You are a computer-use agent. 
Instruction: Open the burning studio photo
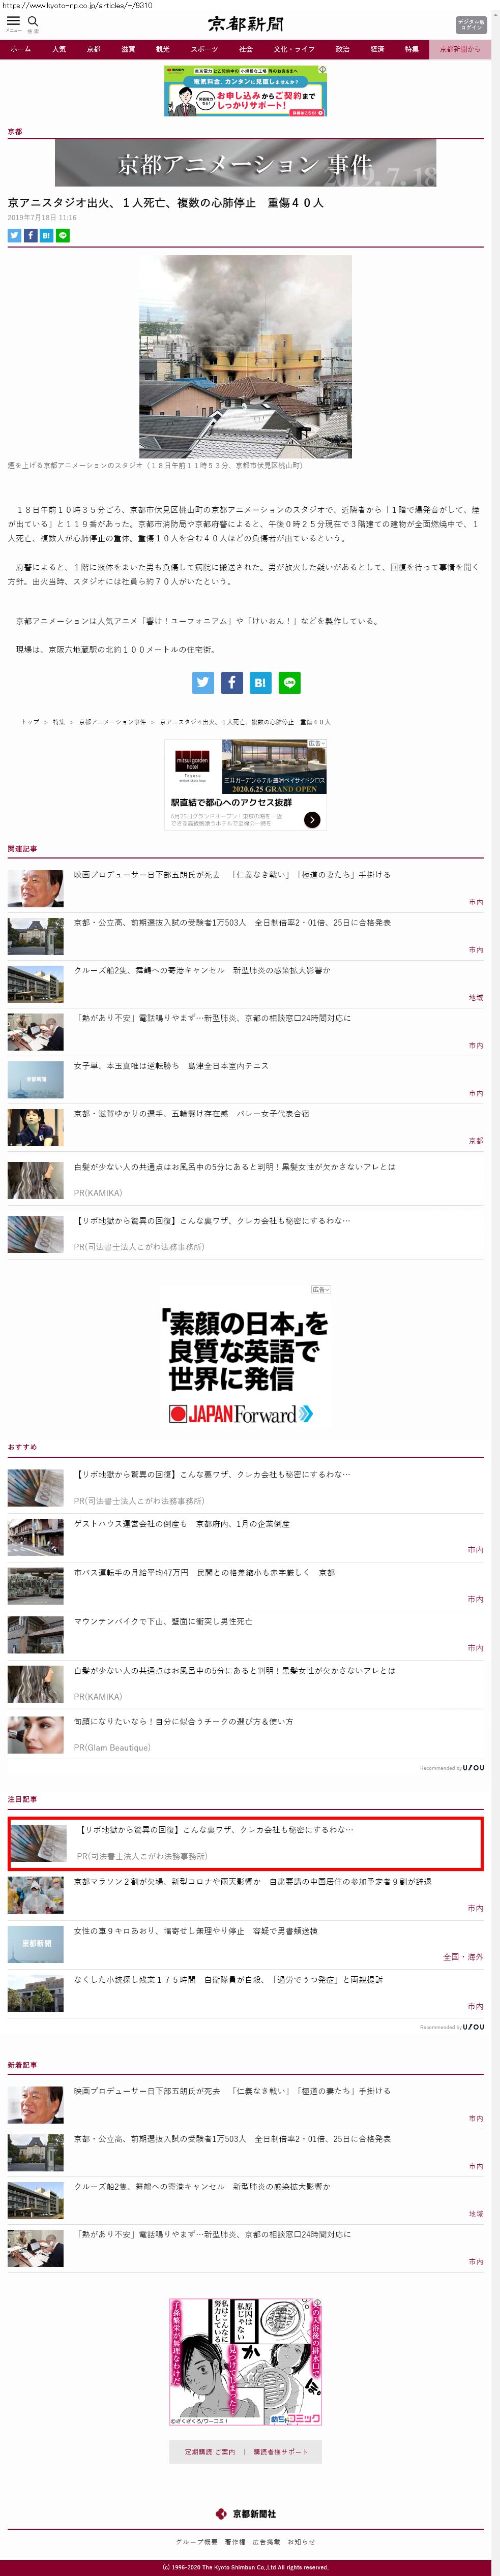[x=245, y=356]
